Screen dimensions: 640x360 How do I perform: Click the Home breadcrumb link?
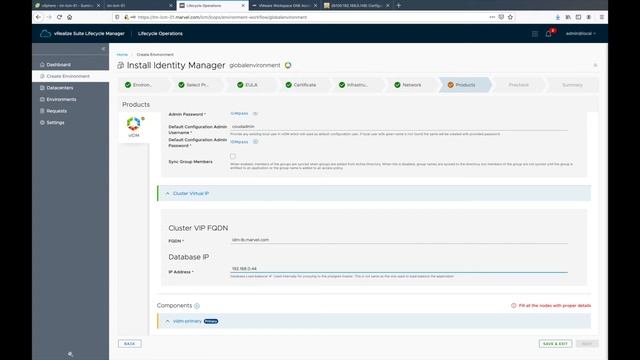122,54
